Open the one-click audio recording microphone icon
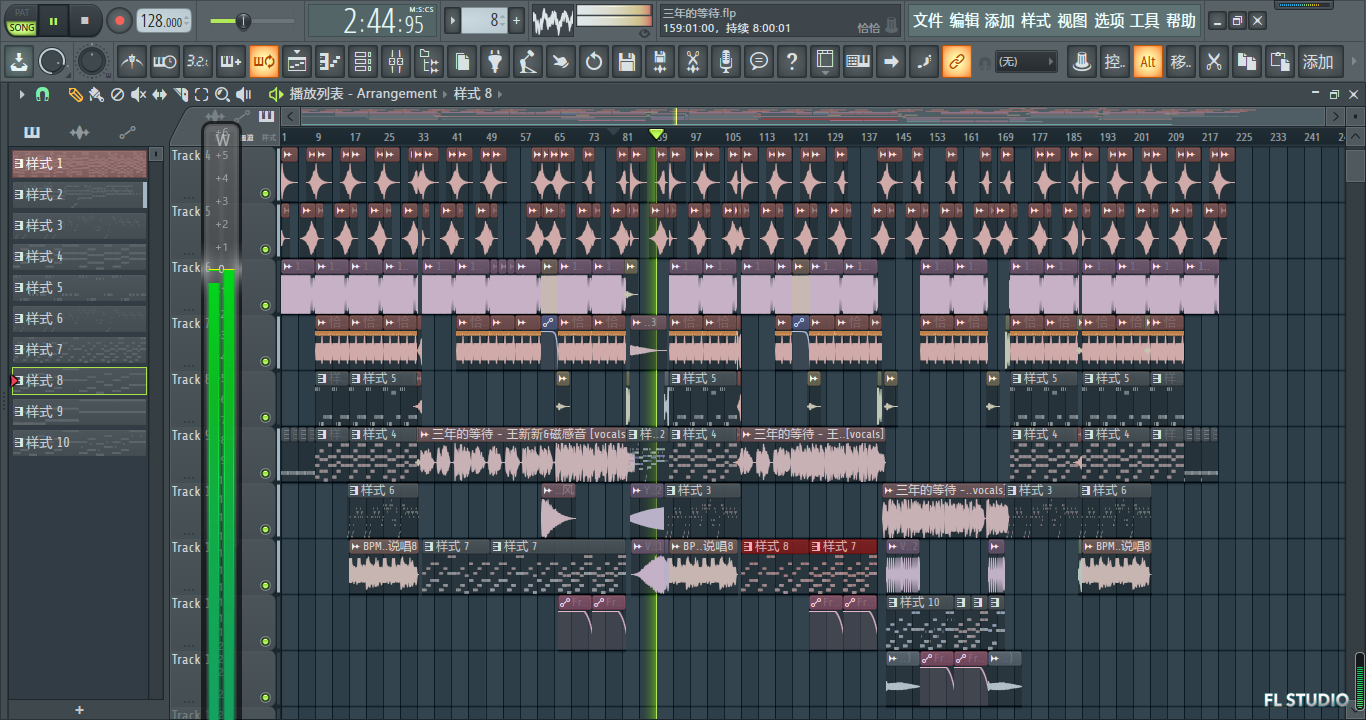The image size is (1366, 720). (x=725, y=62)
